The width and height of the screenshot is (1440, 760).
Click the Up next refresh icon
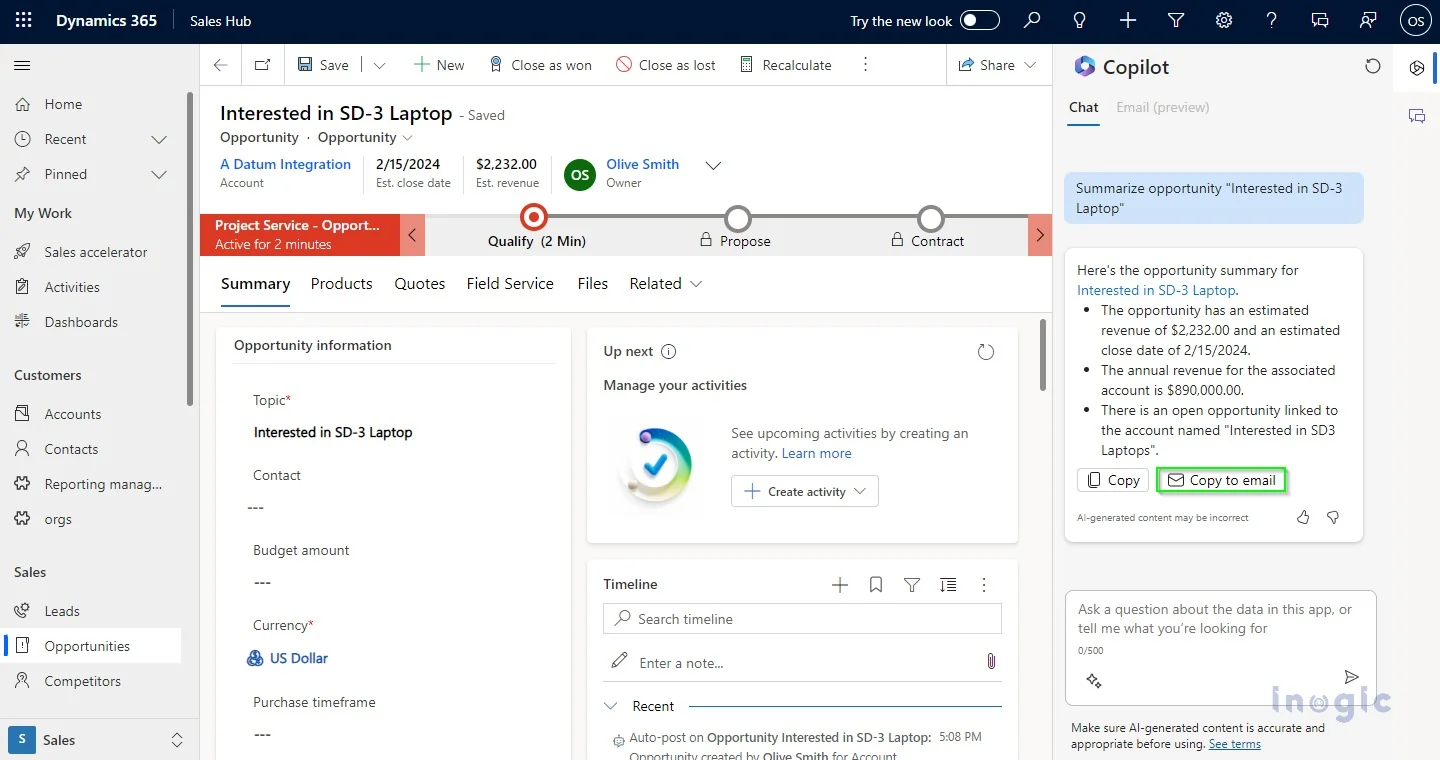point(986,352)
